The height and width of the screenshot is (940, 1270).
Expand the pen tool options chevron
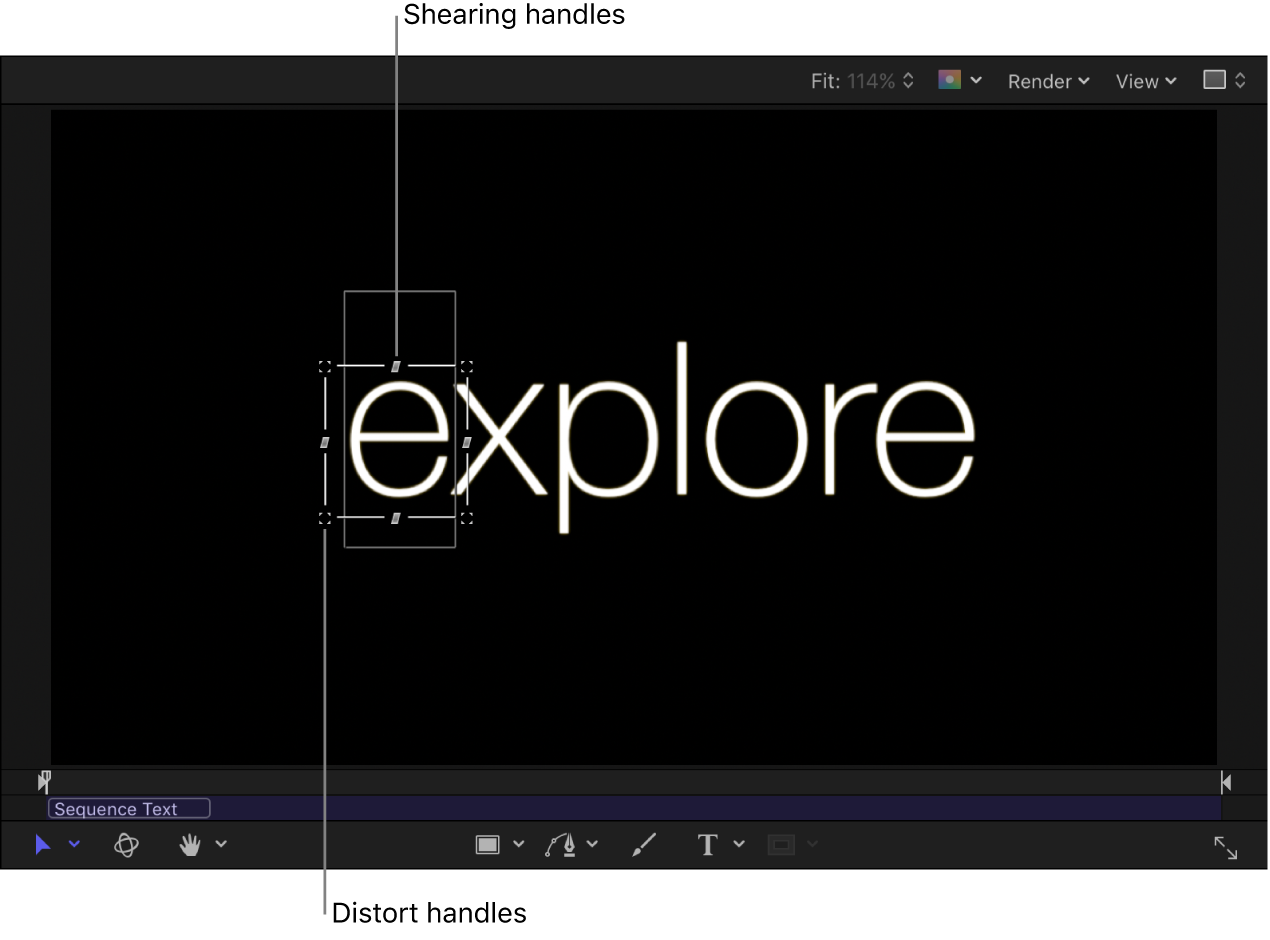click(592, 845)
